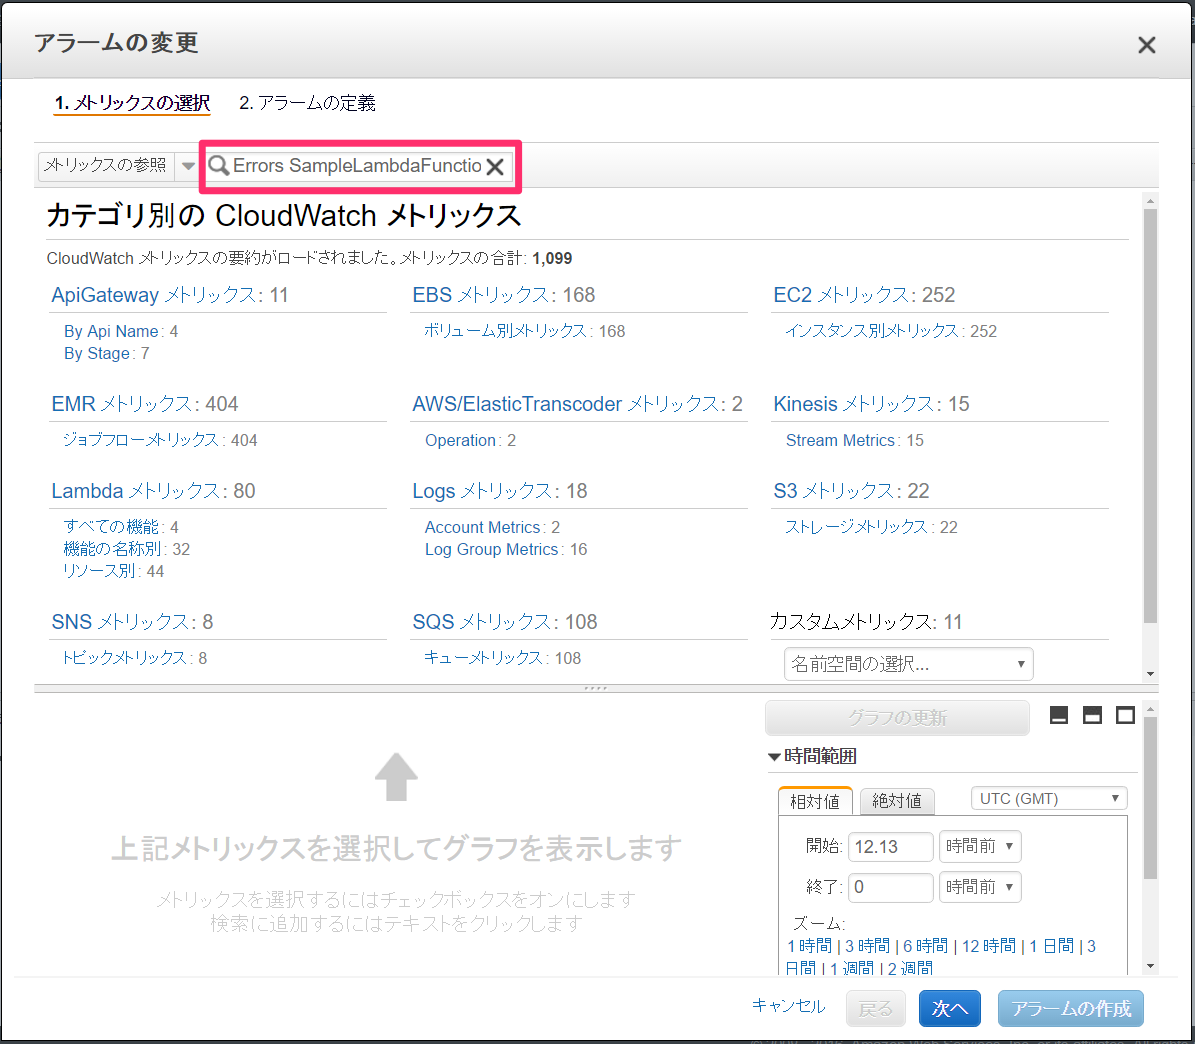The height and width of the screenshot is (1044, 1195).
Task: Click the キャンセル link
Action: 789,1006
